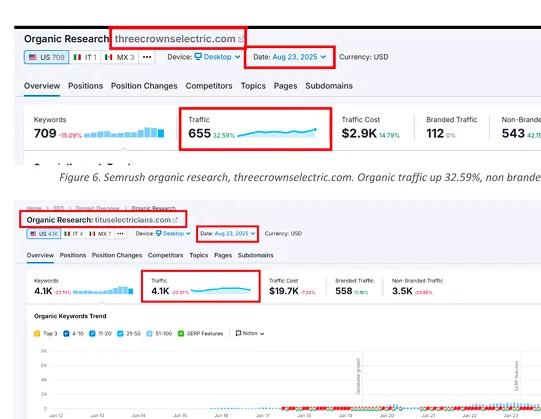The width and height of the screenshot is (541, 419).
Task: Toggle the SERP Features checkbox
Action: coord(181,334)
